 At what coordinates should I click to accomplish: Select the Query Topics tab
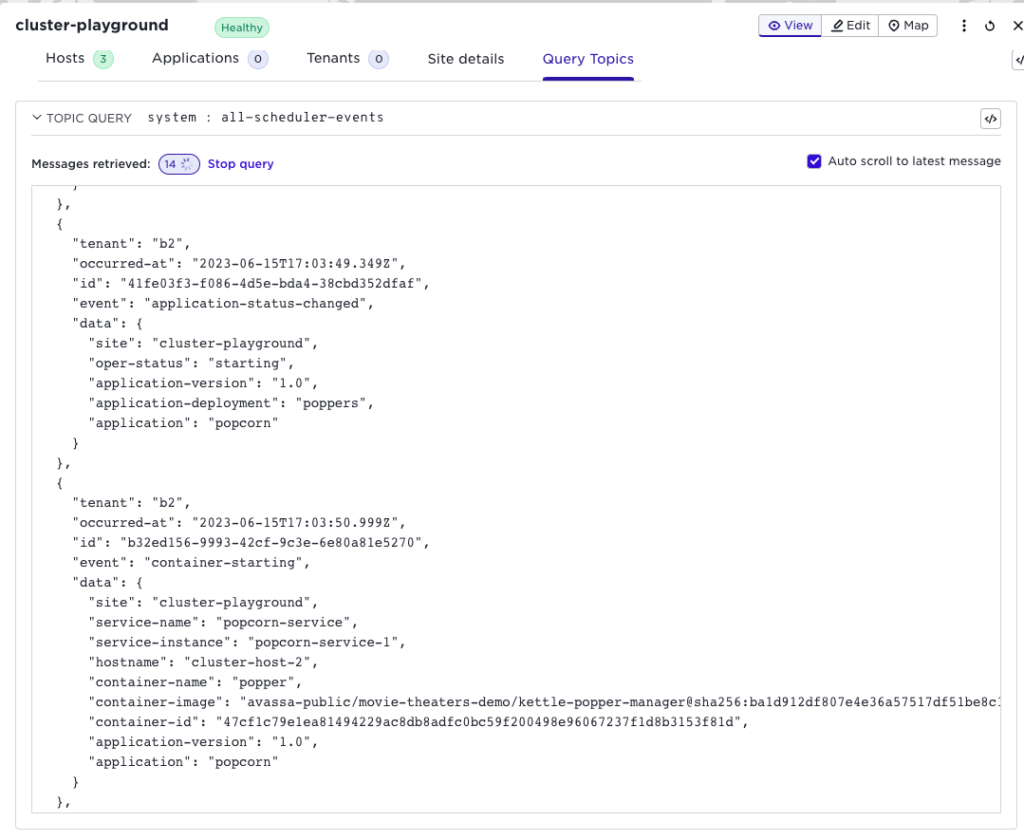click(588, 59)
